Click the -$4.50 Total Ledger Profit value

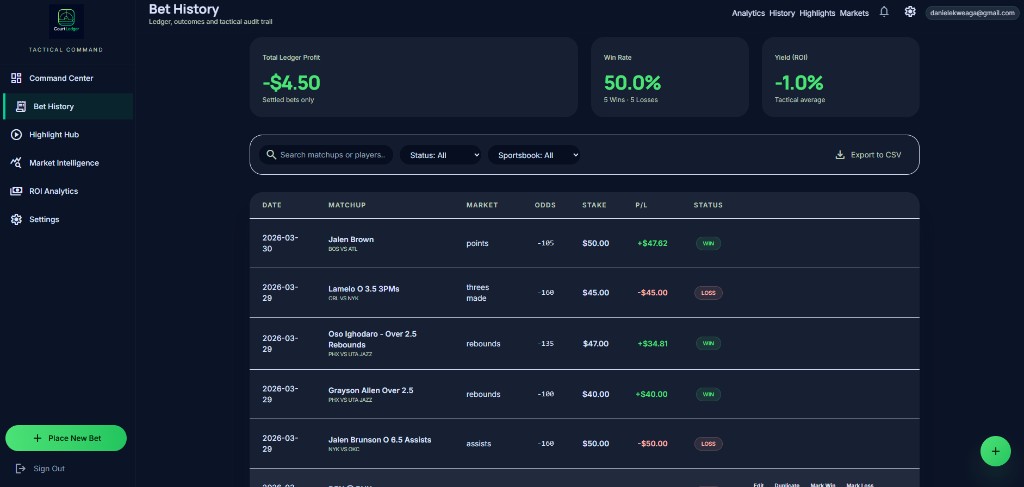coord(291,83)
